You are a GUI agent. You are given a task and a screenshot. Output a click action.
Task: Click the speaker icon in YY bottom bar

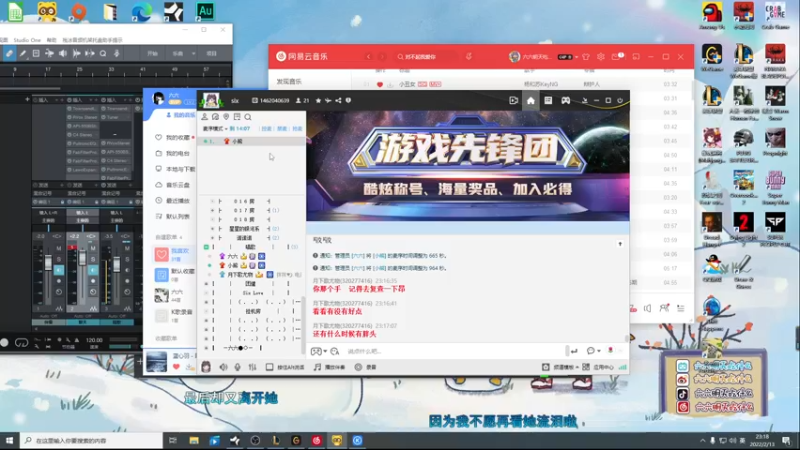(223, 367)
